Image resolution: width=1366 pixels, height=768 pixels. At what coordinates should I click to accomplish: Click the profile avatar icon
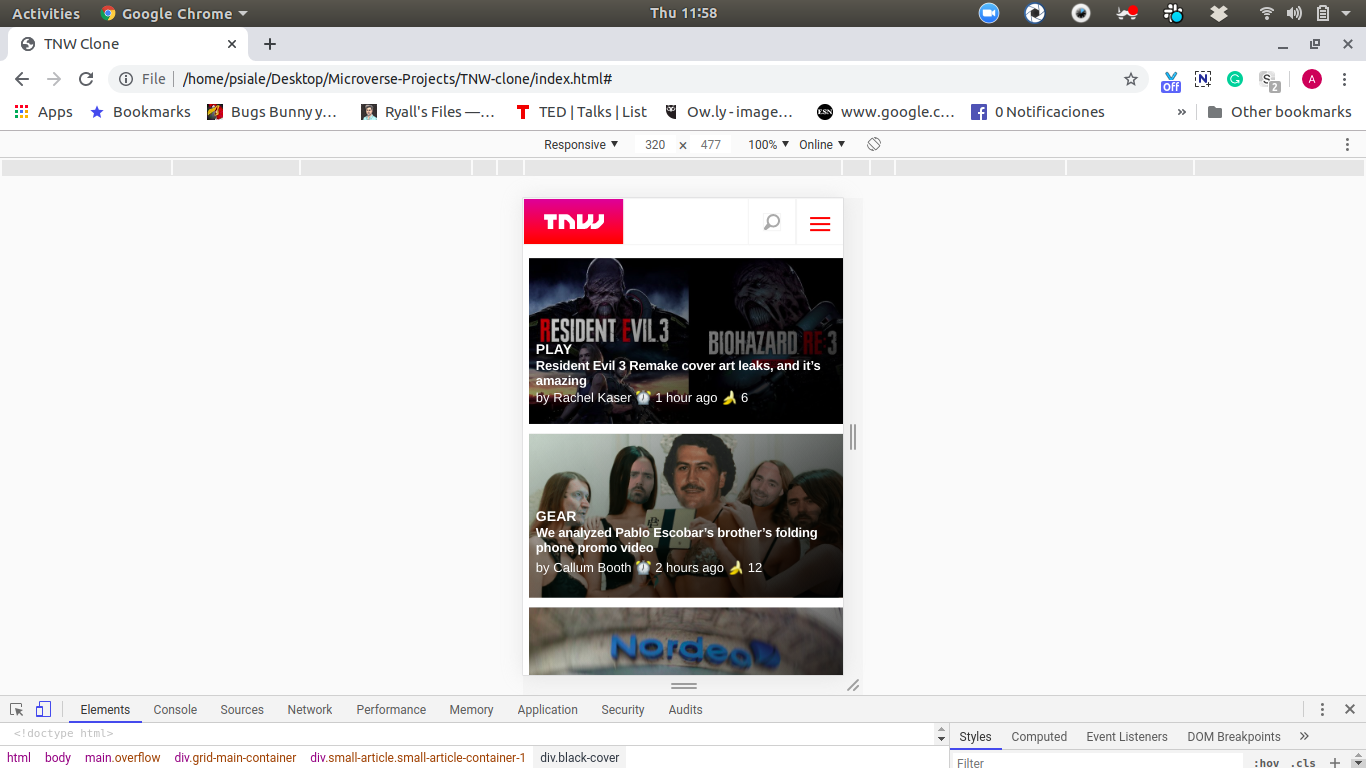(1312, 79)
